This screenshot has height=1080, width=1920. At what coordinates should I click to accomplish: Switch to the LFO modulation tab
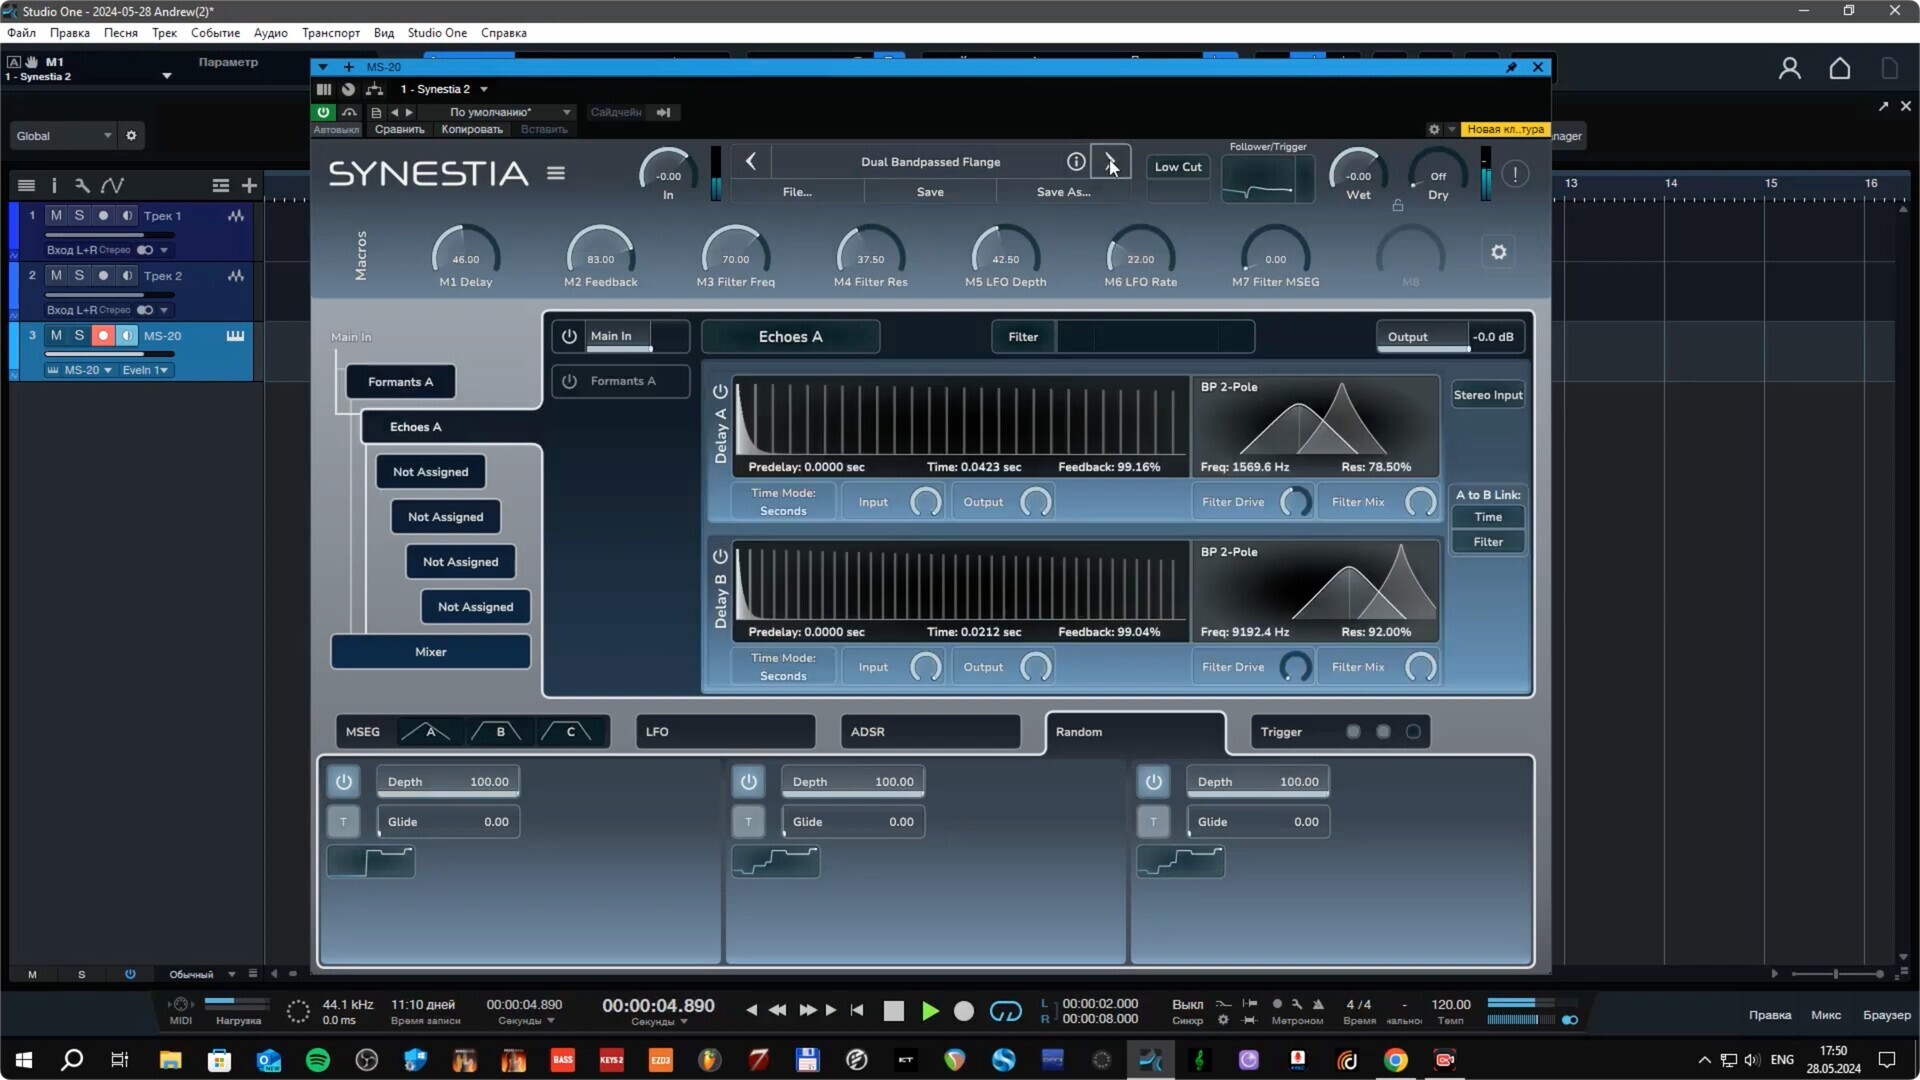[x=725, y=731]
